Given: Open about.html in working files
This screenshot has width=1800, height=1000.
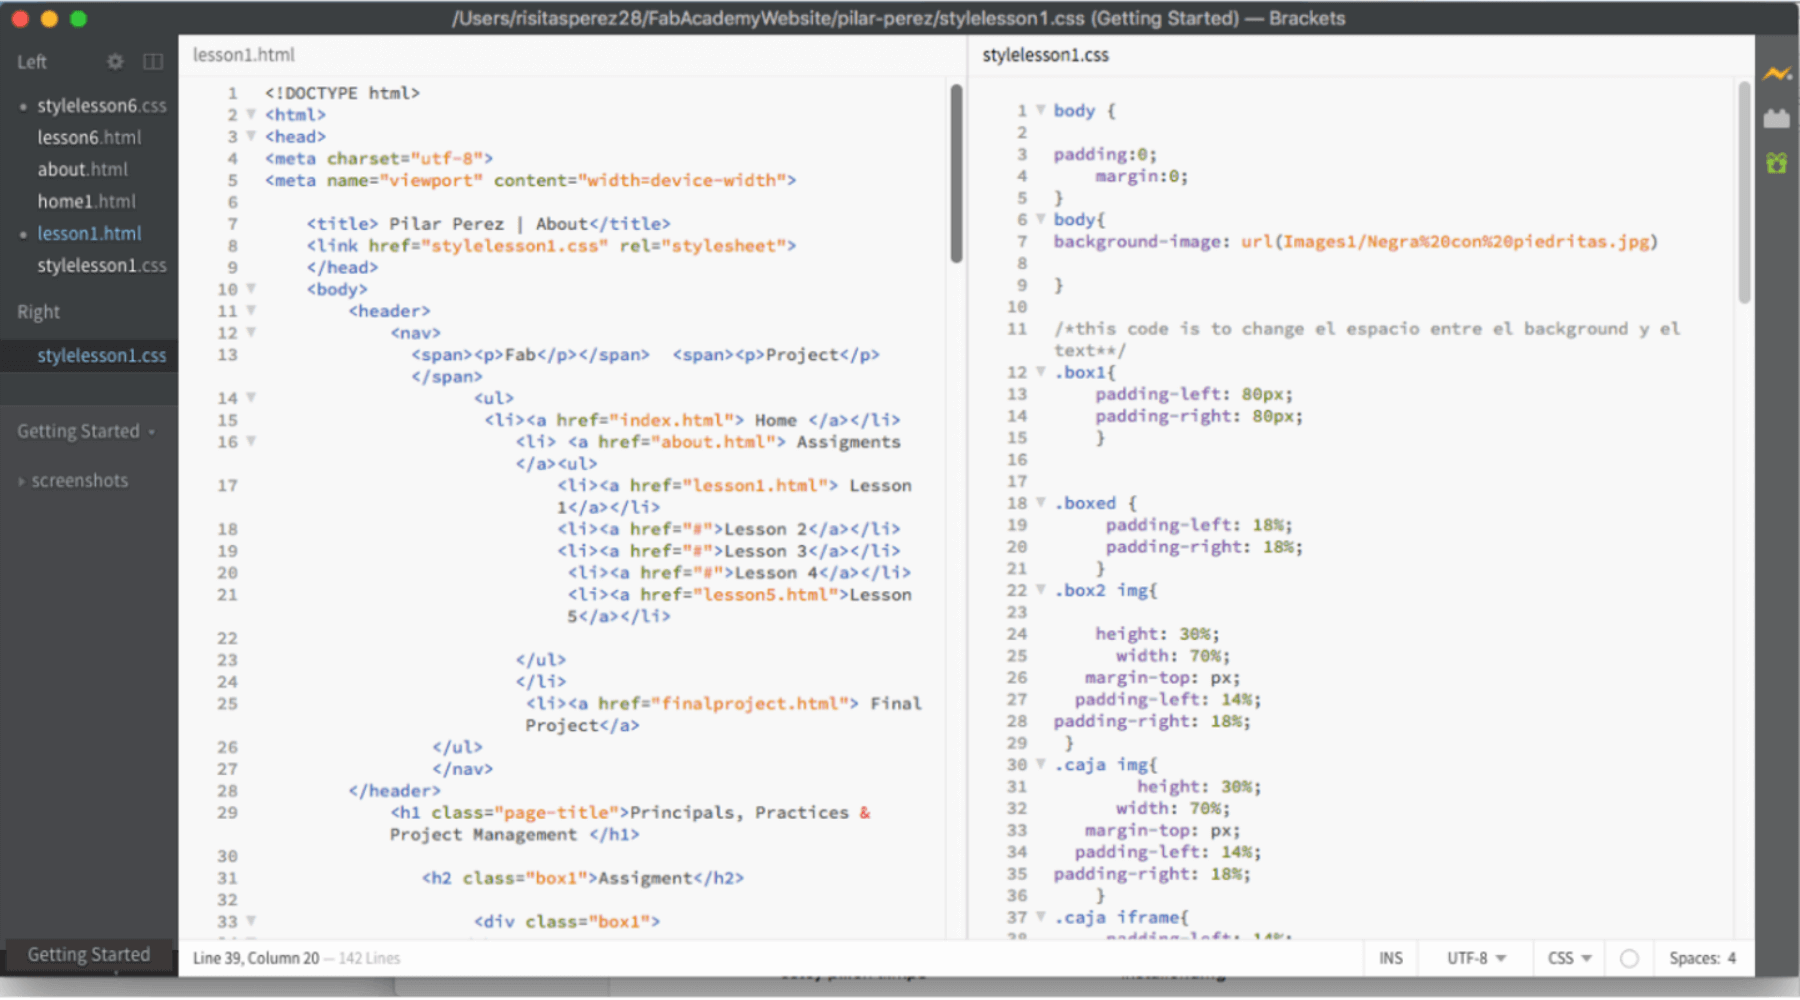Looking at the screenshot, I should (x=83, y=170).
